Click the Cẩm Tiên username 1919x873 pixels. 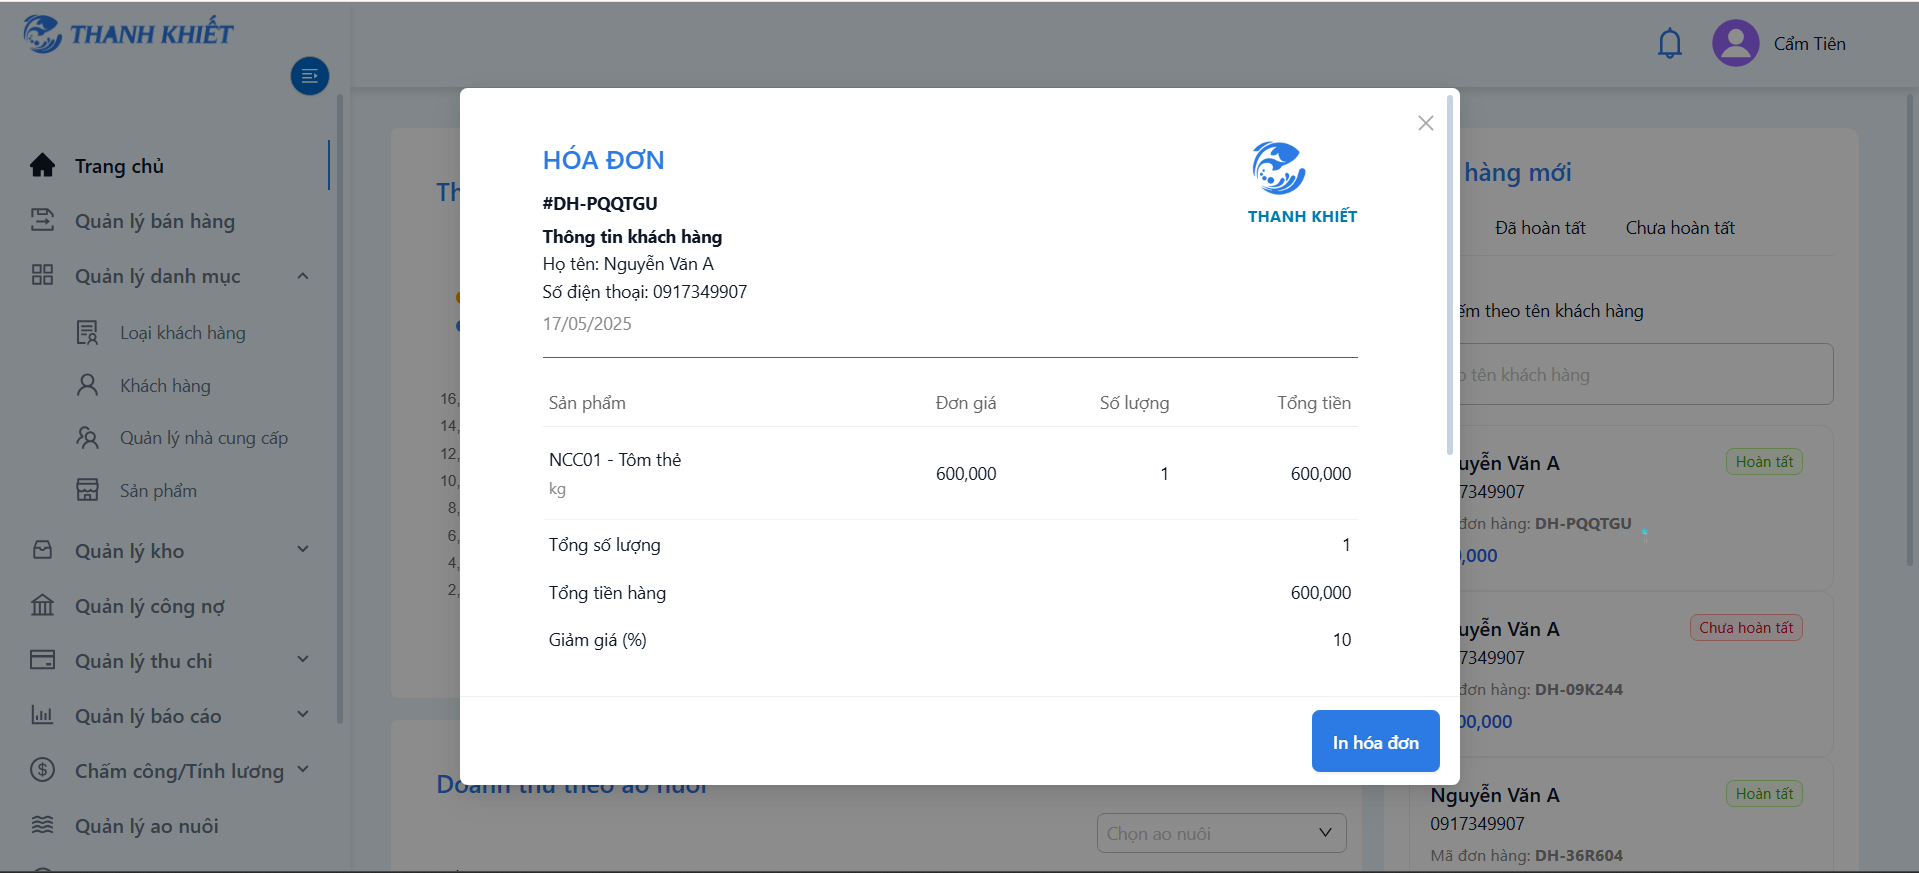click(x=1809, y=44)
